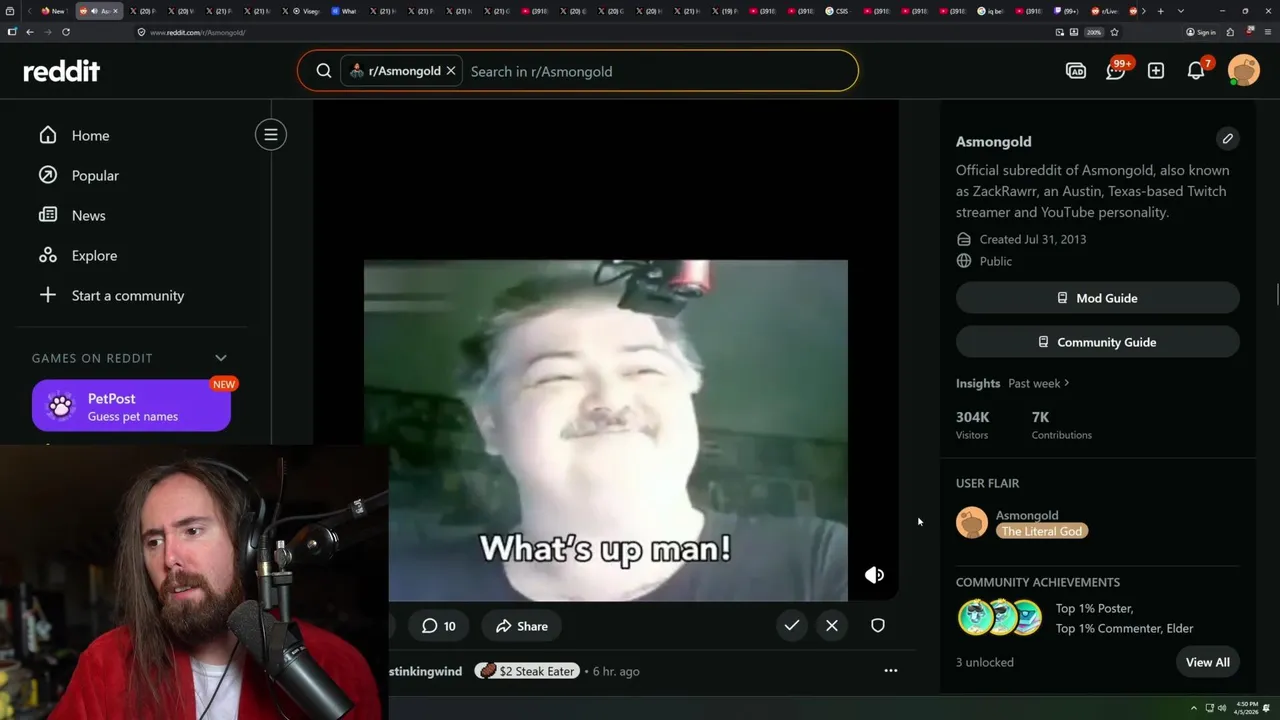The height and width of the screenshot is (720, 1280).
Task: Click the Asmongold sidebar title
Action: (993, 141)
